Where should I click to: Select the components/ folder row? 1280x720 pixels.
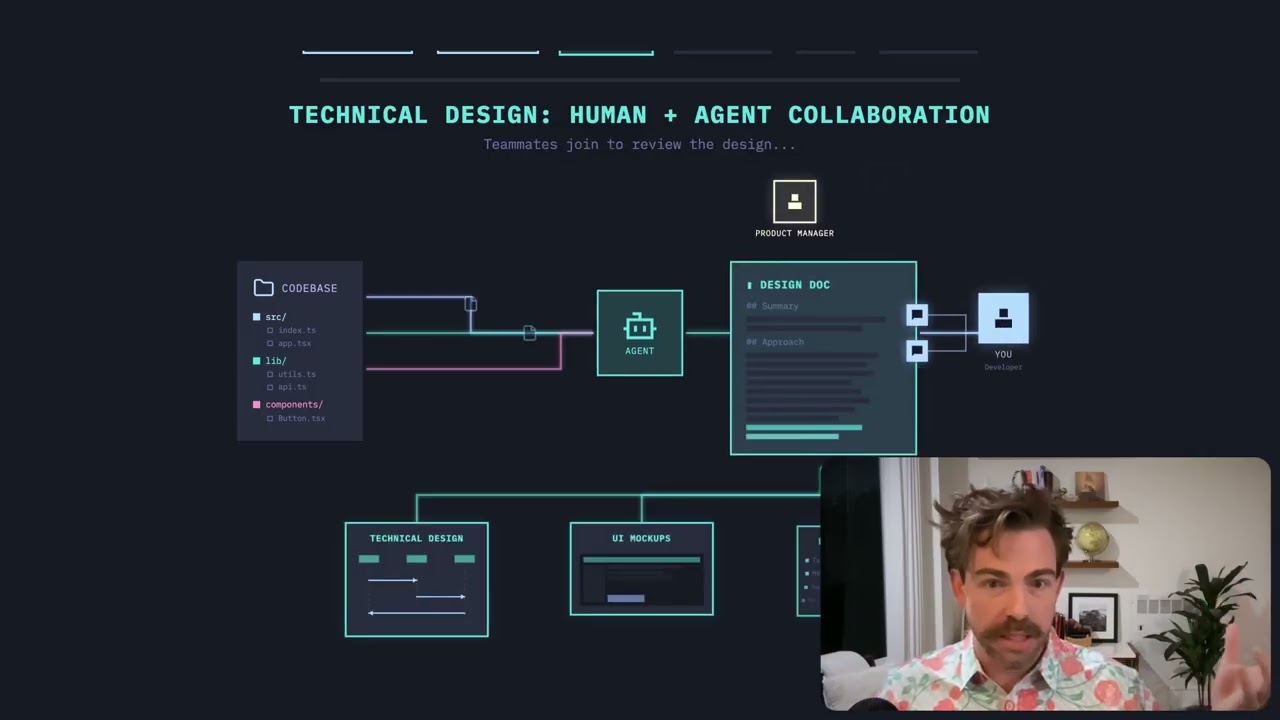tap(288, 405)
